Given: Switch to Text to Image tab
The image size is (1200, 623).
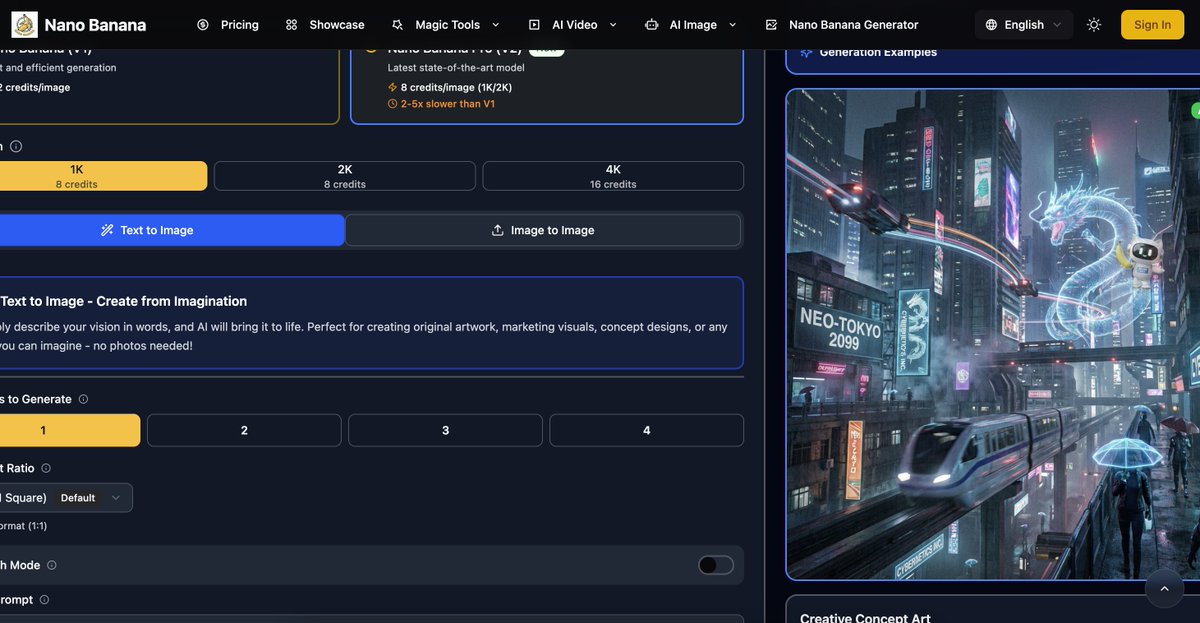Looking at the screenshot, I should [170, 230].
